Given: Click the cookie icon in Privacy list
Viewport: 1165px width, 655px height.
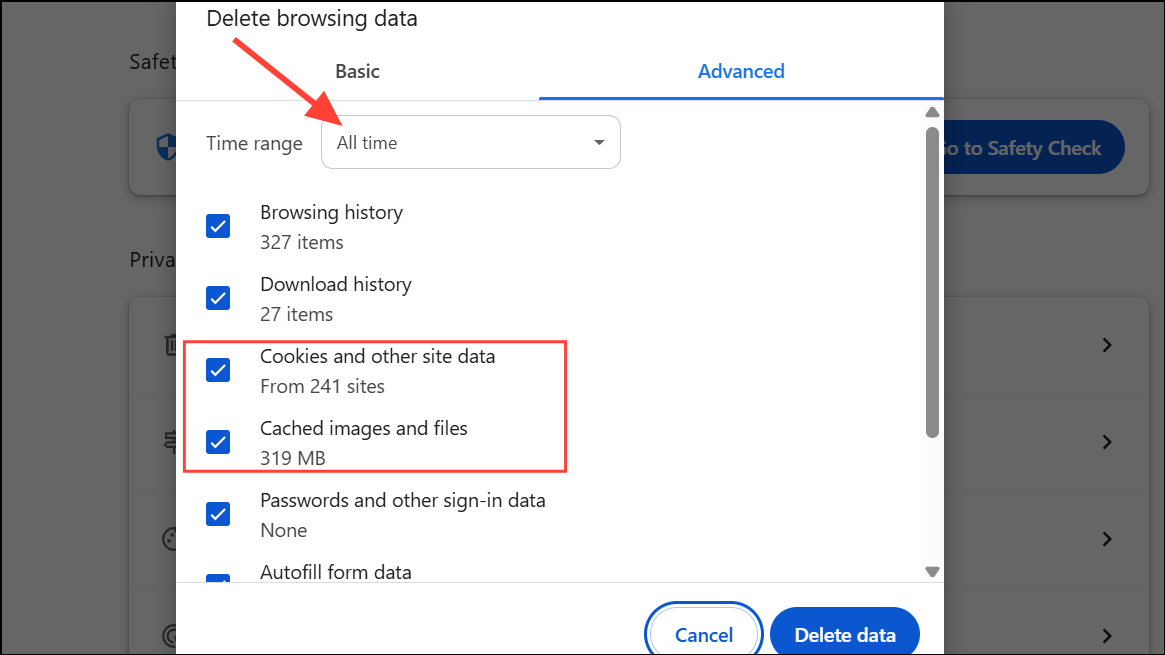Looking at the screenshot, I should (171, 539).
